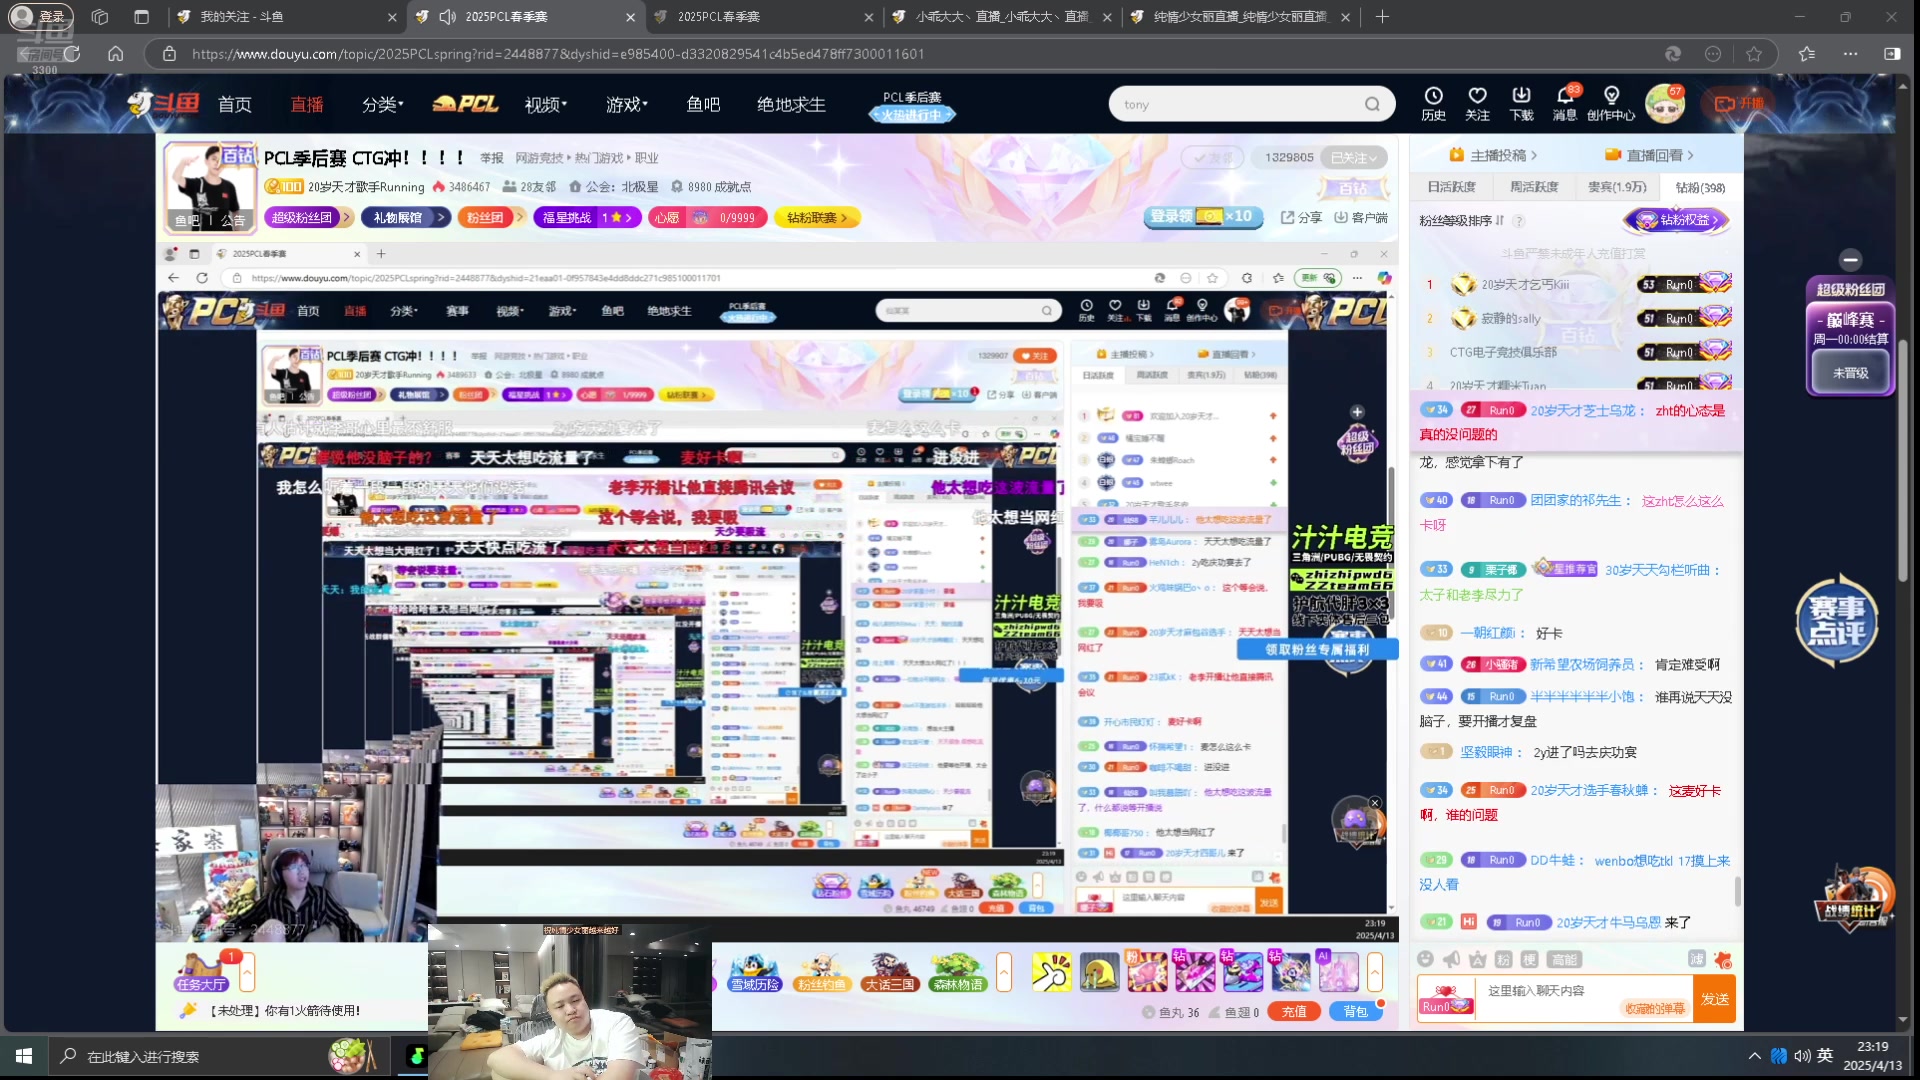Click the 发送 send button
Screen dimensions: 1920x1080
[1715, 999]
